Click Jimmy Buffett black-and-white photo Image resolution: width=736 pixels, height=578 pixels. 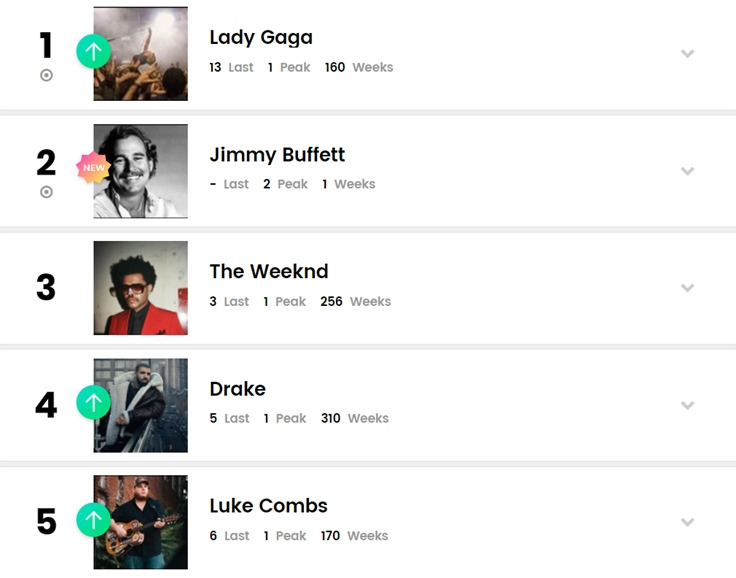141,171
